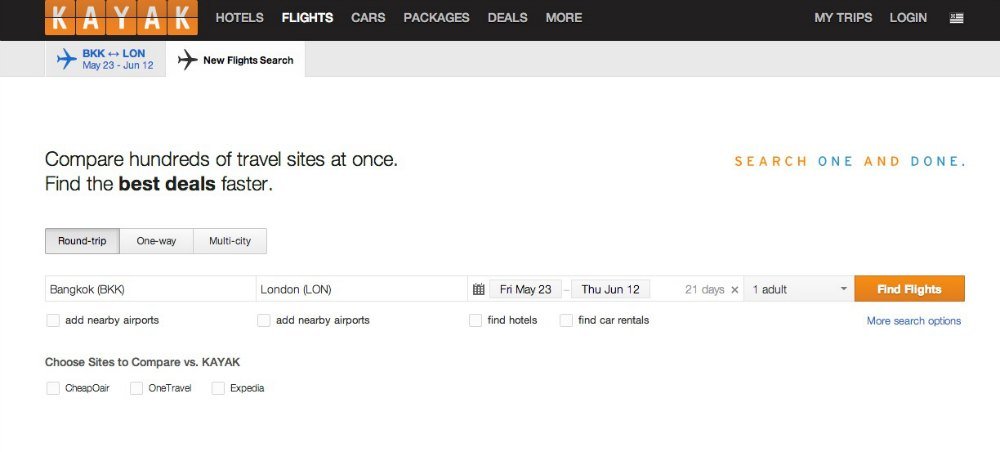
Task: Click the London (LON) destination field
Action: 362,289
